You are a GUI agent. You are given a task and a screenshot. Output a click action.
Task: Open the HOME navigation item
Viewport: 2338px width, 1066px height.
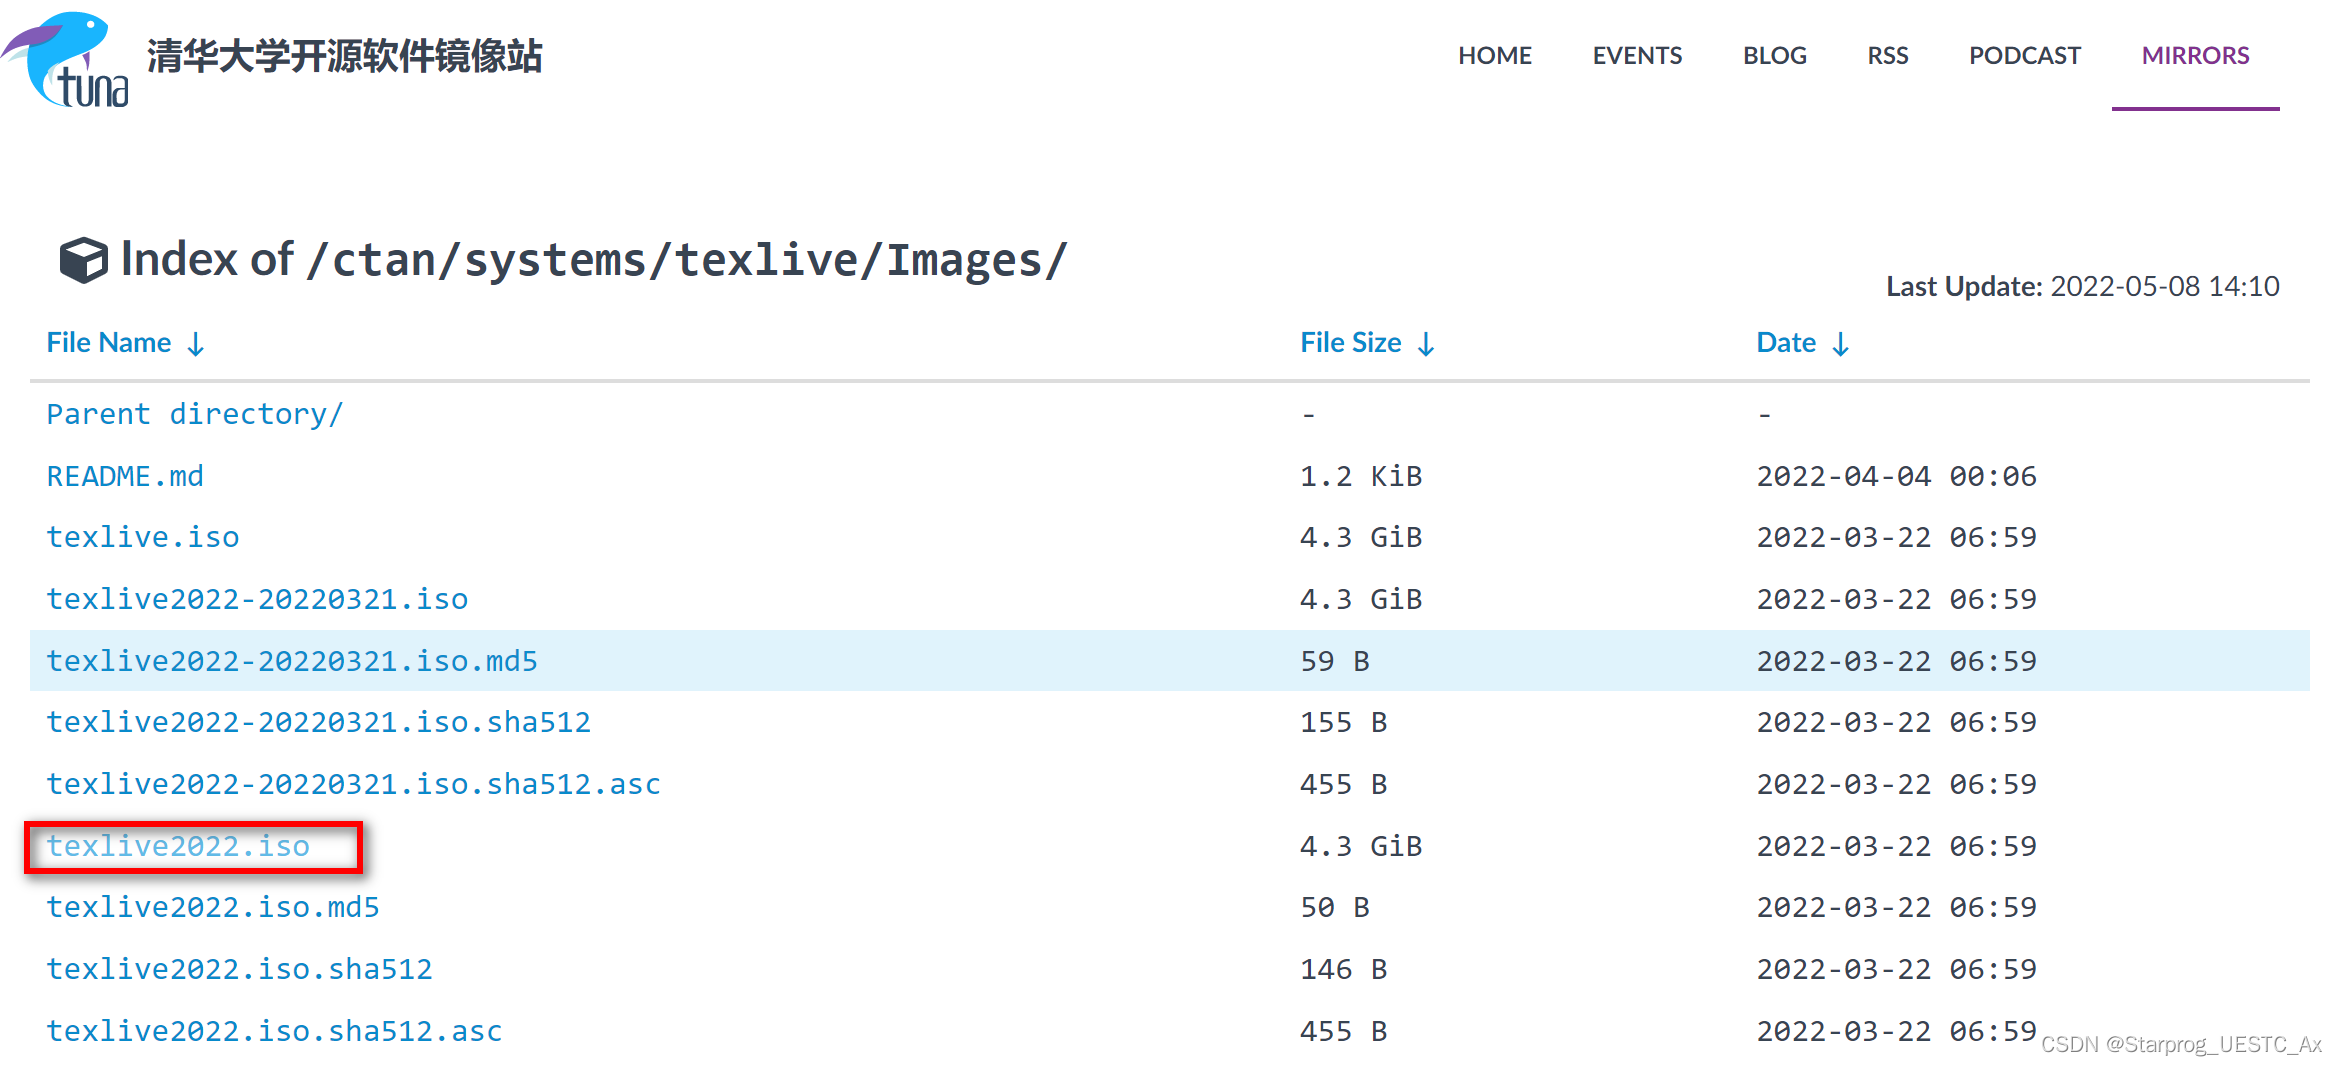1494,56
